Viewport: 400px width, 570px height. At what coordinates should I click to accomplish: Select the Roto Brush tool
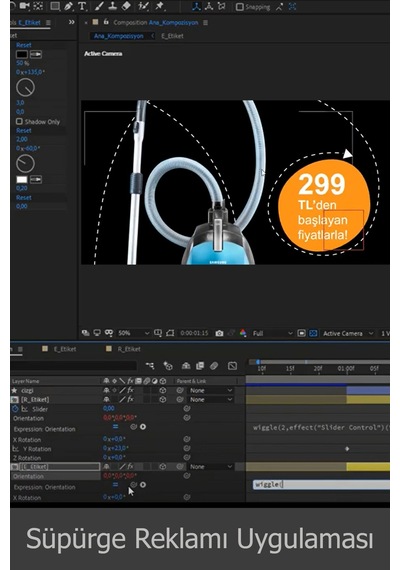pyautogui.click(x=143, y=6)
